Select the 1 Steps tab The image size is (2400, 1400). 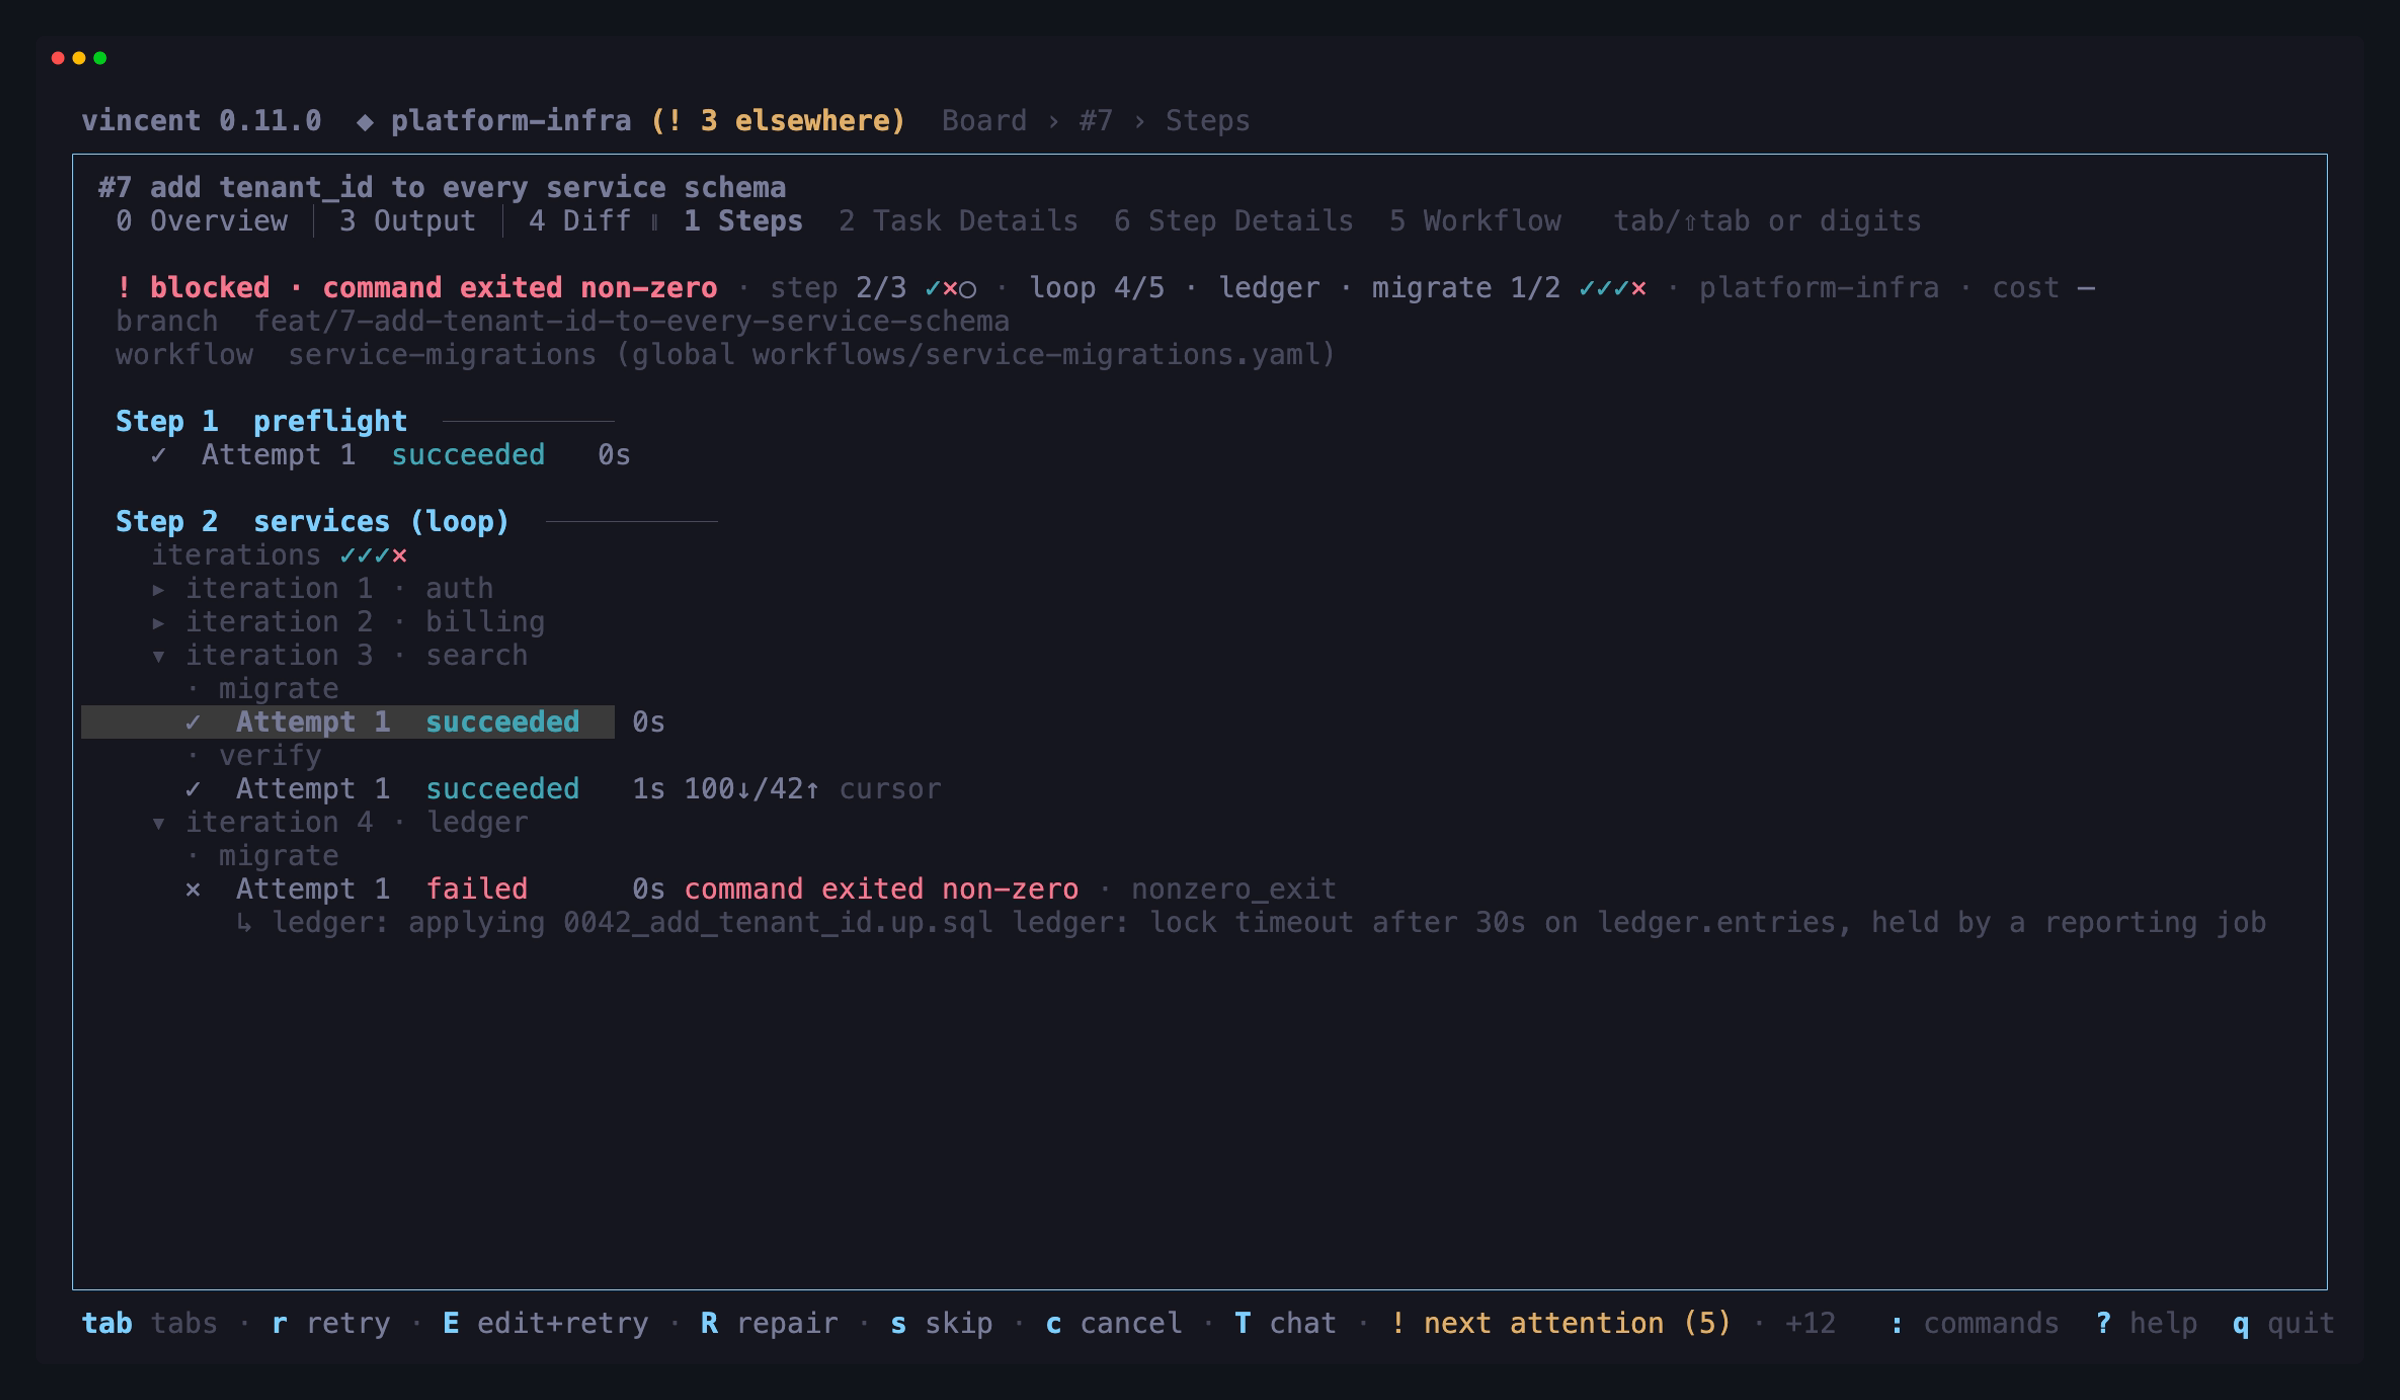[743, 221]
